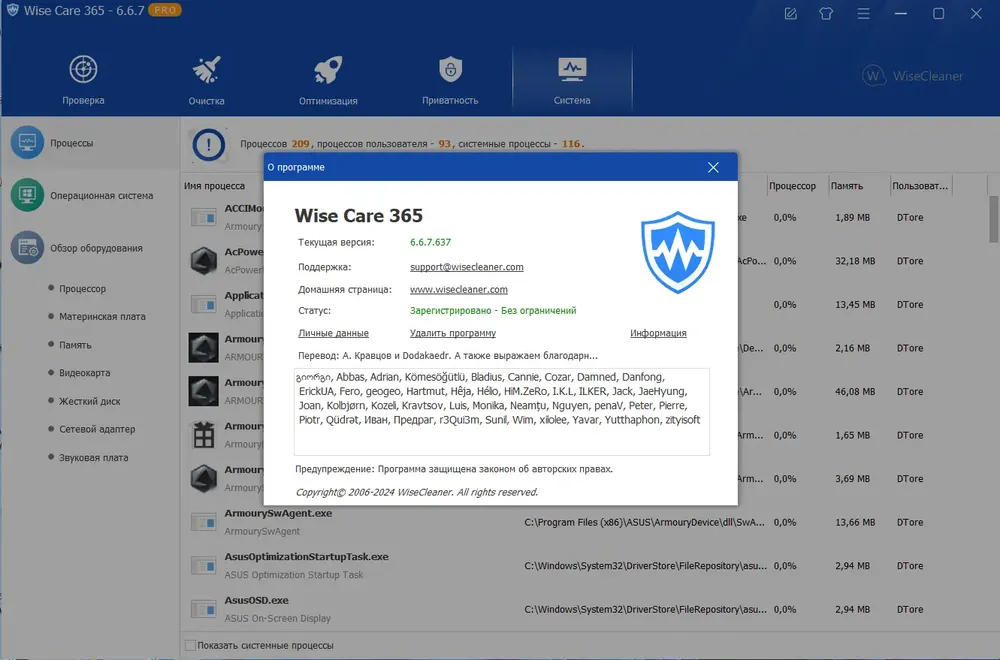Screen dimensions: 1000x660
Task: Open the Информация link in the dialog
Action: pyautogui.click(x=658, y=333)
